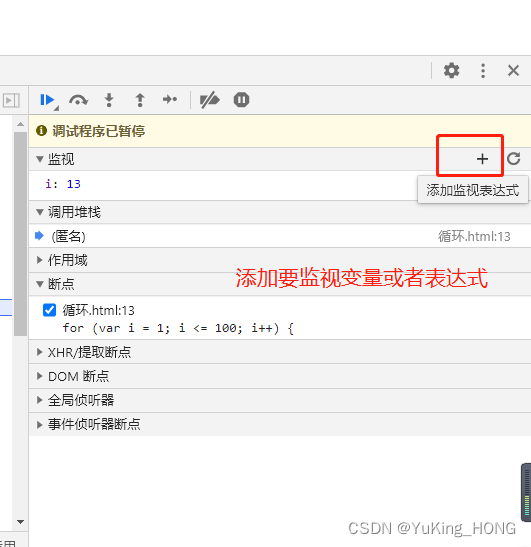Screen dimensions: 531x547
Task: Click the for loop breakpoint code line
Action: [x=178, y=328]
